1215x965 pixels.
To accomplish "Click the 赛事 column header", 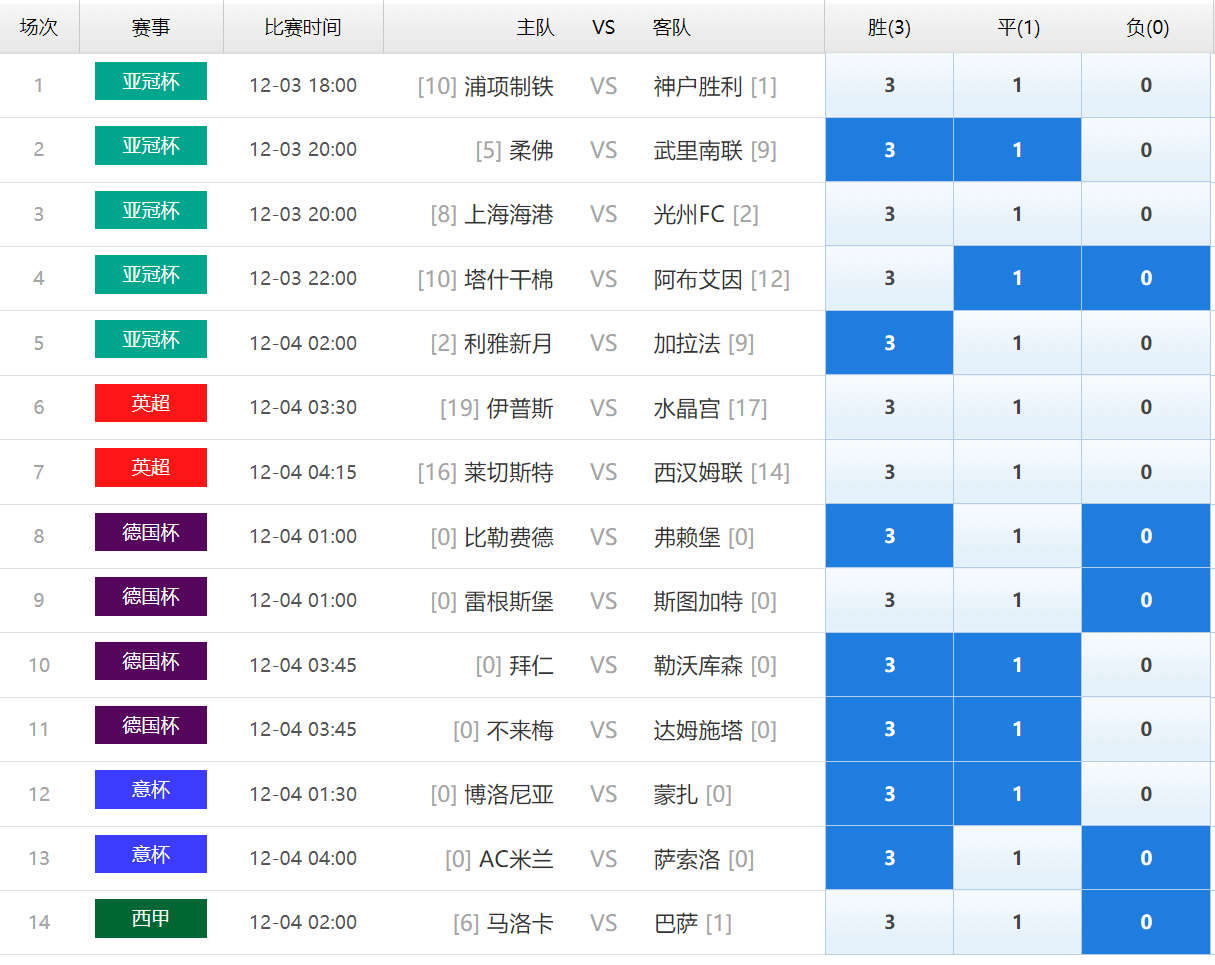I will (151, 27).
